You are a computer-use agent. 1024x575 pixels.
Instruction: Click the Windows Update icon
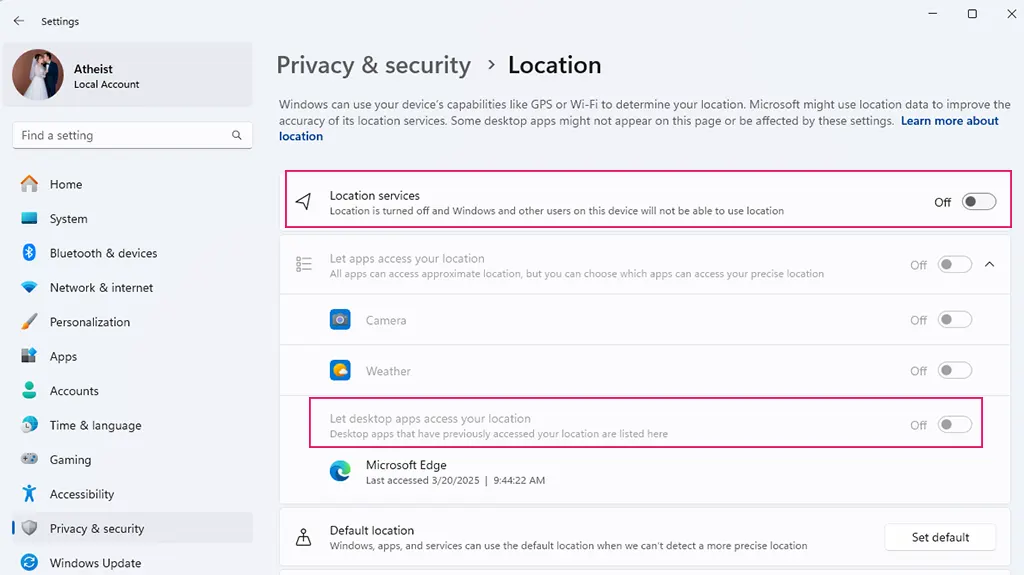click(29, 563)
